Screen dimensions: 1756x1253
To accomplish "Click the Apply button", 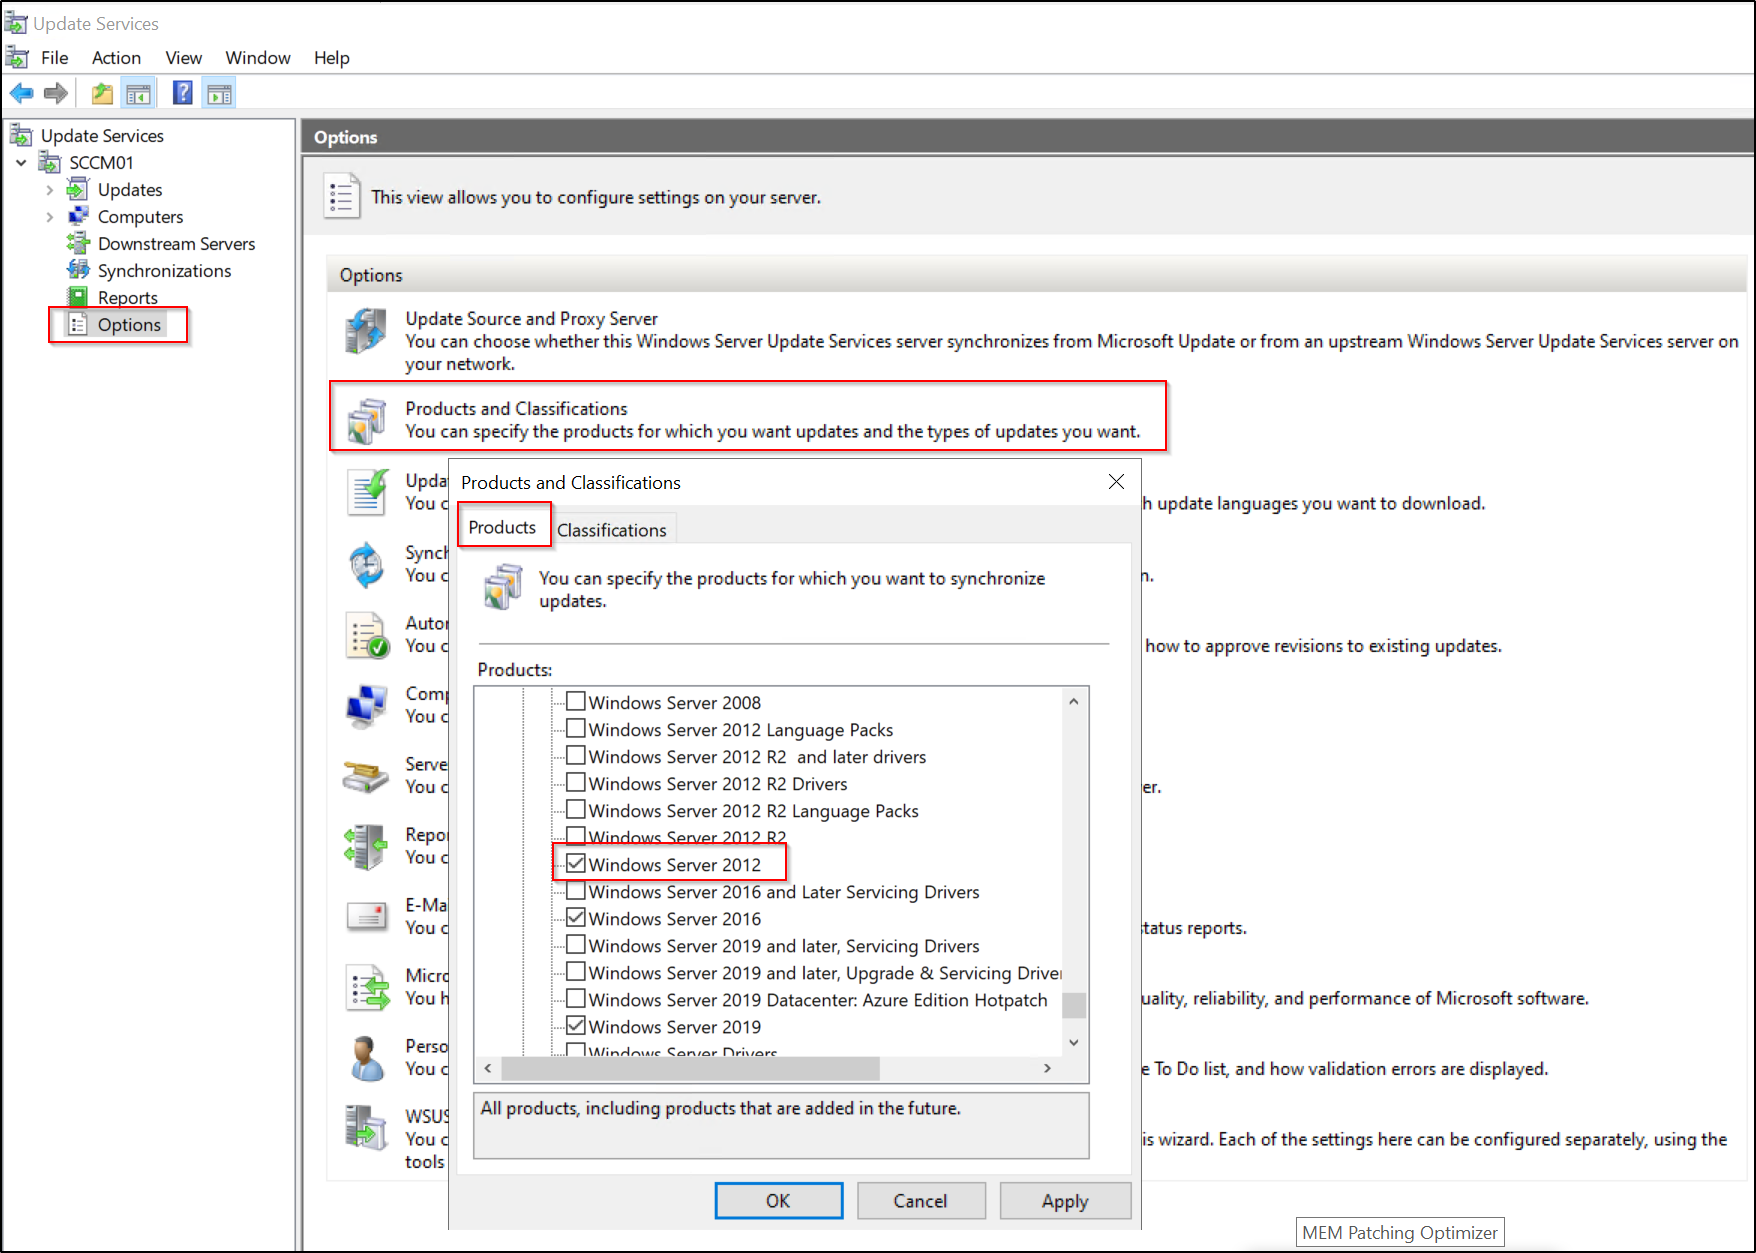I will [x=1065, y=1201].
